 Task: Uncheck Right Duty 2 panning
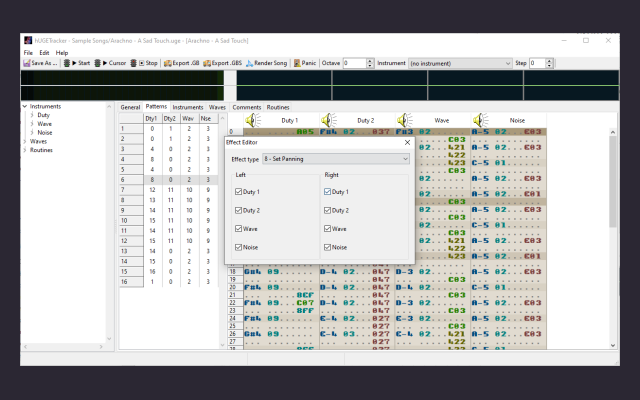tap(327, 210)
